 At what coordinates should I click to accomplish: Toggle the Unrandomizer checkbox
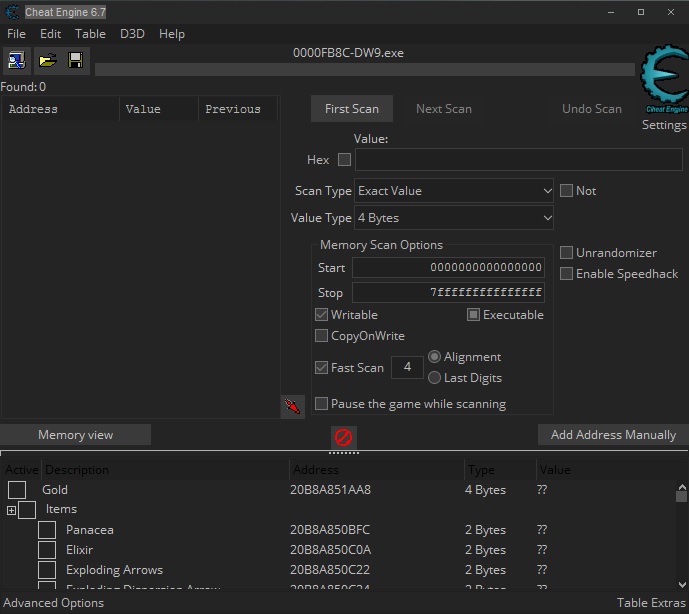coord(567,253)
